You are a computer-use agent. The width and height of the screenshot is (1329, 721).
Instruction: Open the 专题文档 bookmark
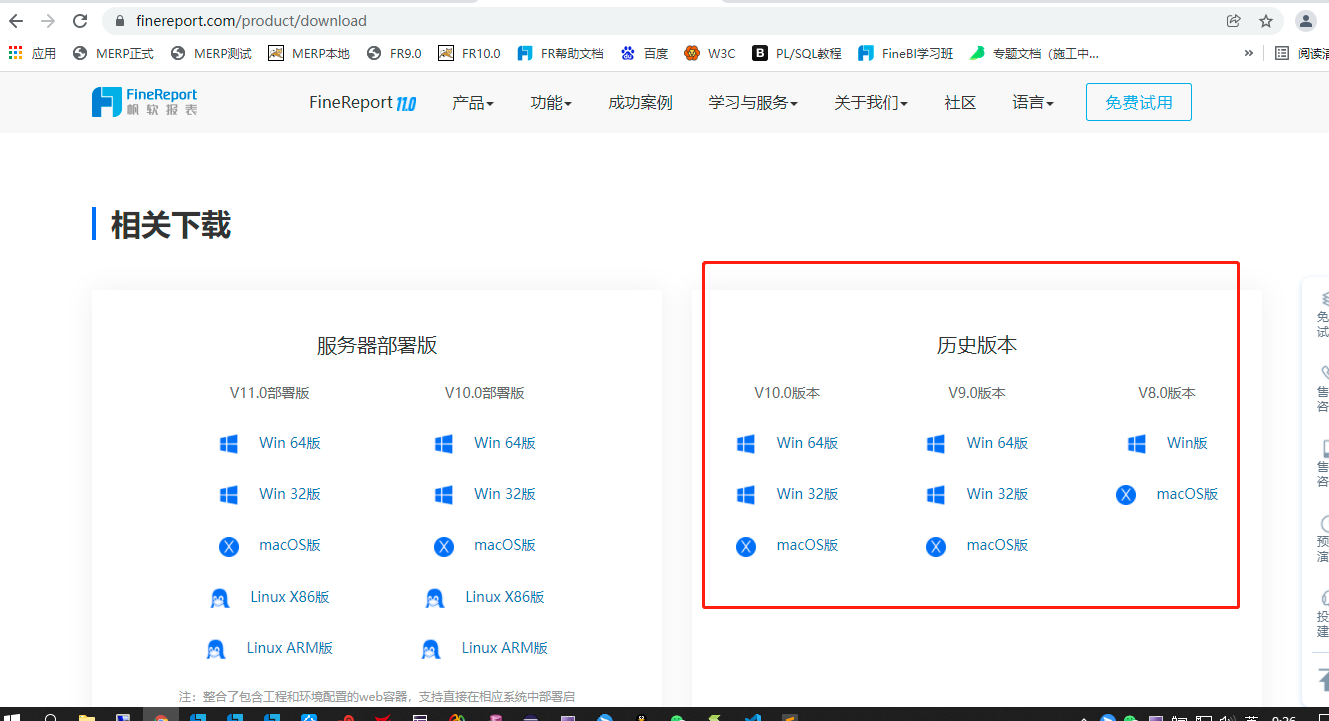1034,53
